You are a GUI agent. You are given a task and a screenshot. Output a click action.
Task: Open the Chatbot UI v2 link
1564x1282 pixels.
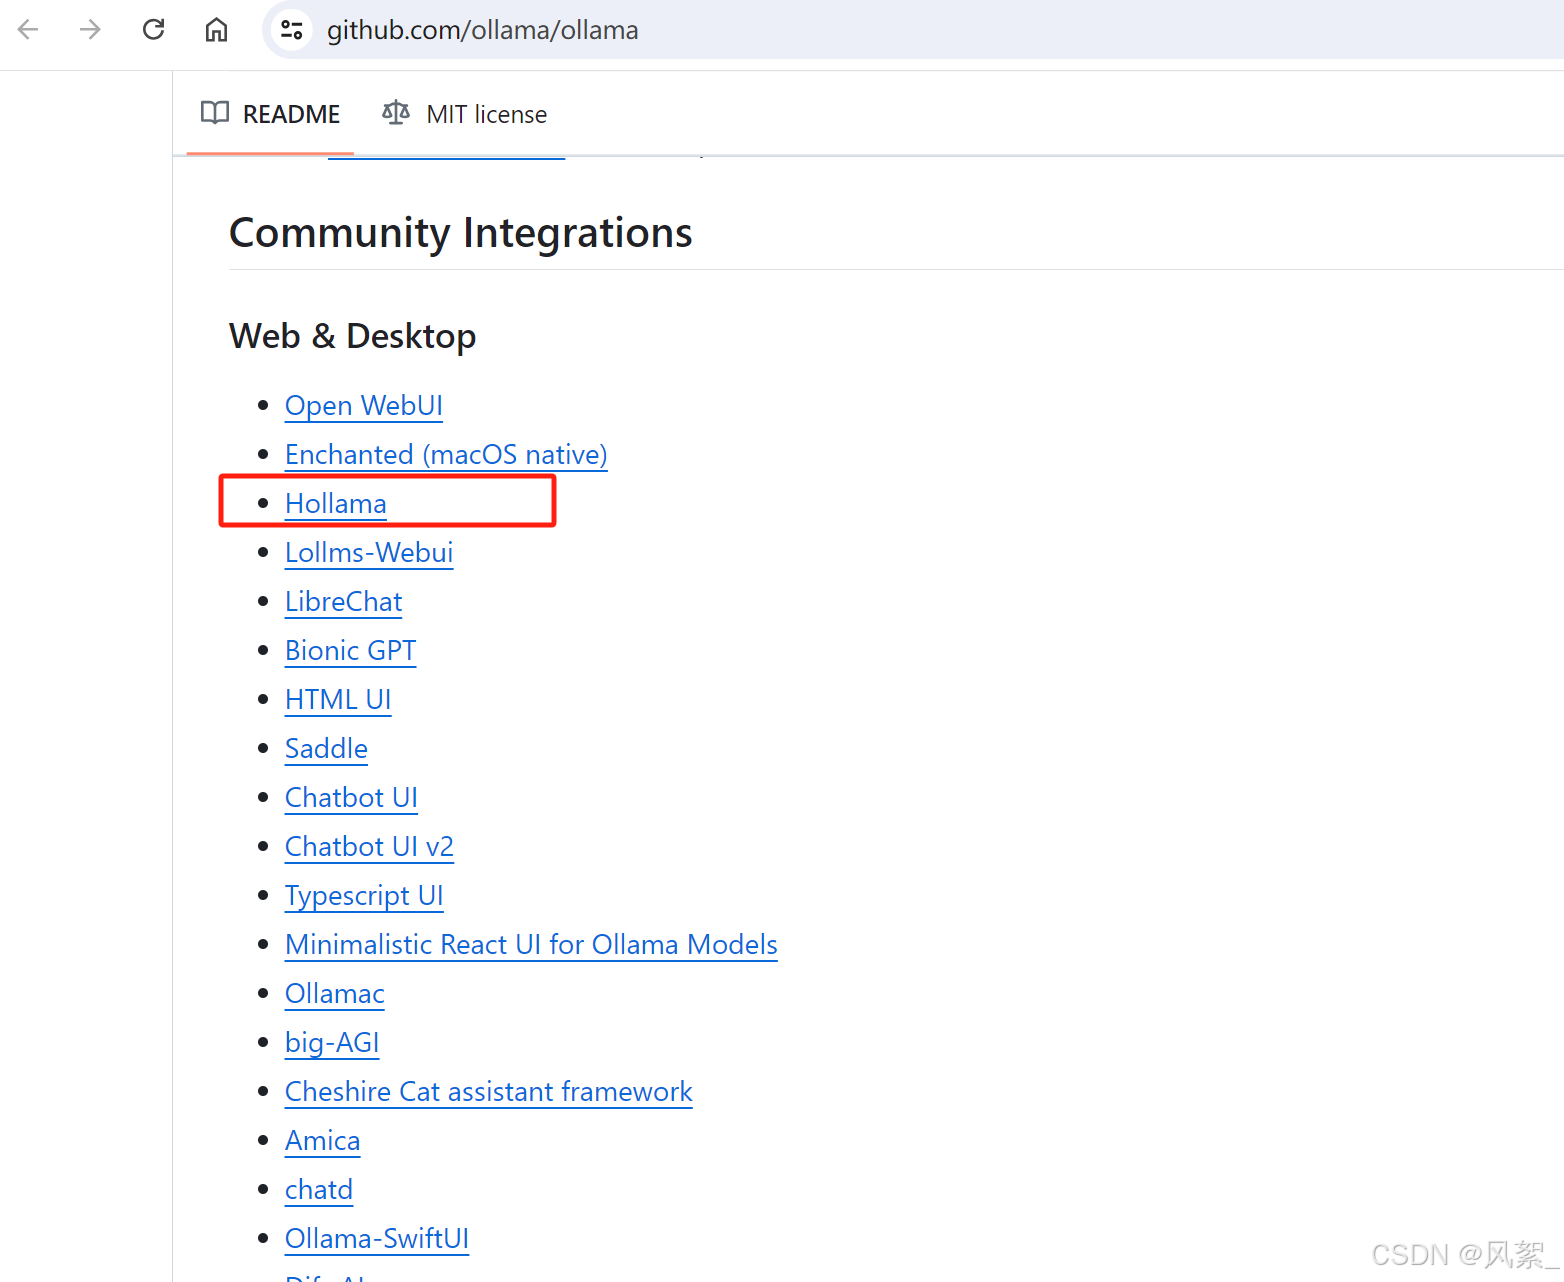tap(369, 846)
